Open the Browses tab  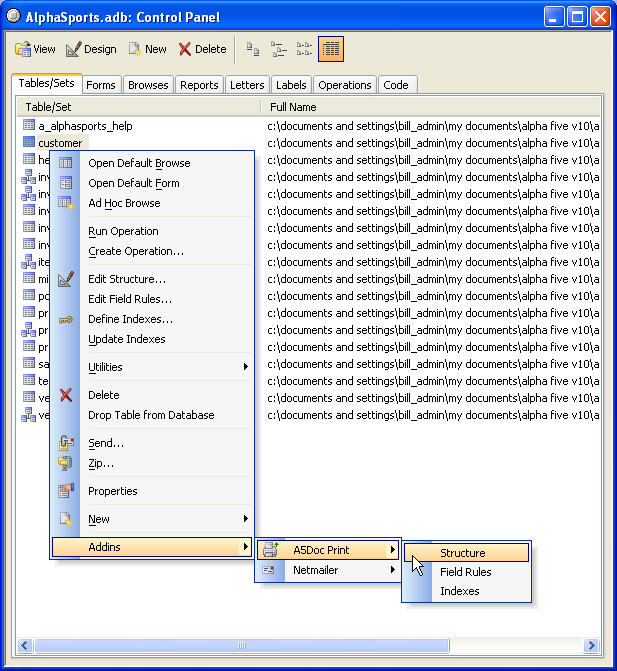click(x=148, y=85)
